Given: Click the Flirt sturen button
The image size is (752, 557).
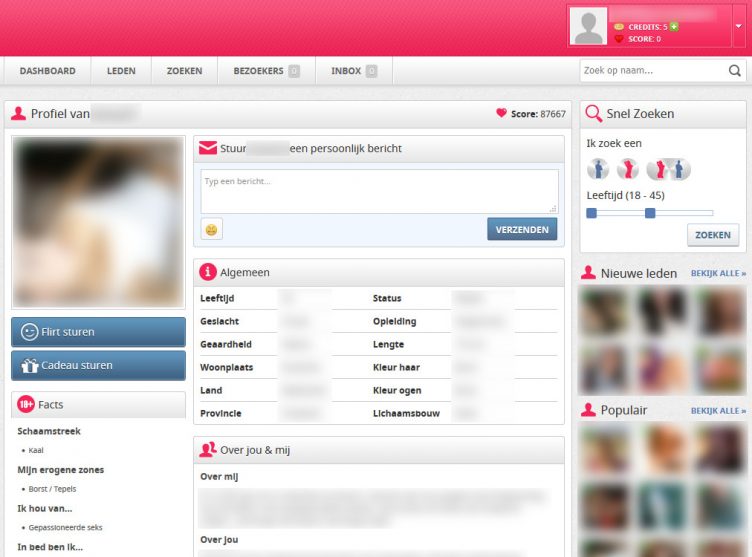Looking at the screenshot, I should tap(98, 332).
